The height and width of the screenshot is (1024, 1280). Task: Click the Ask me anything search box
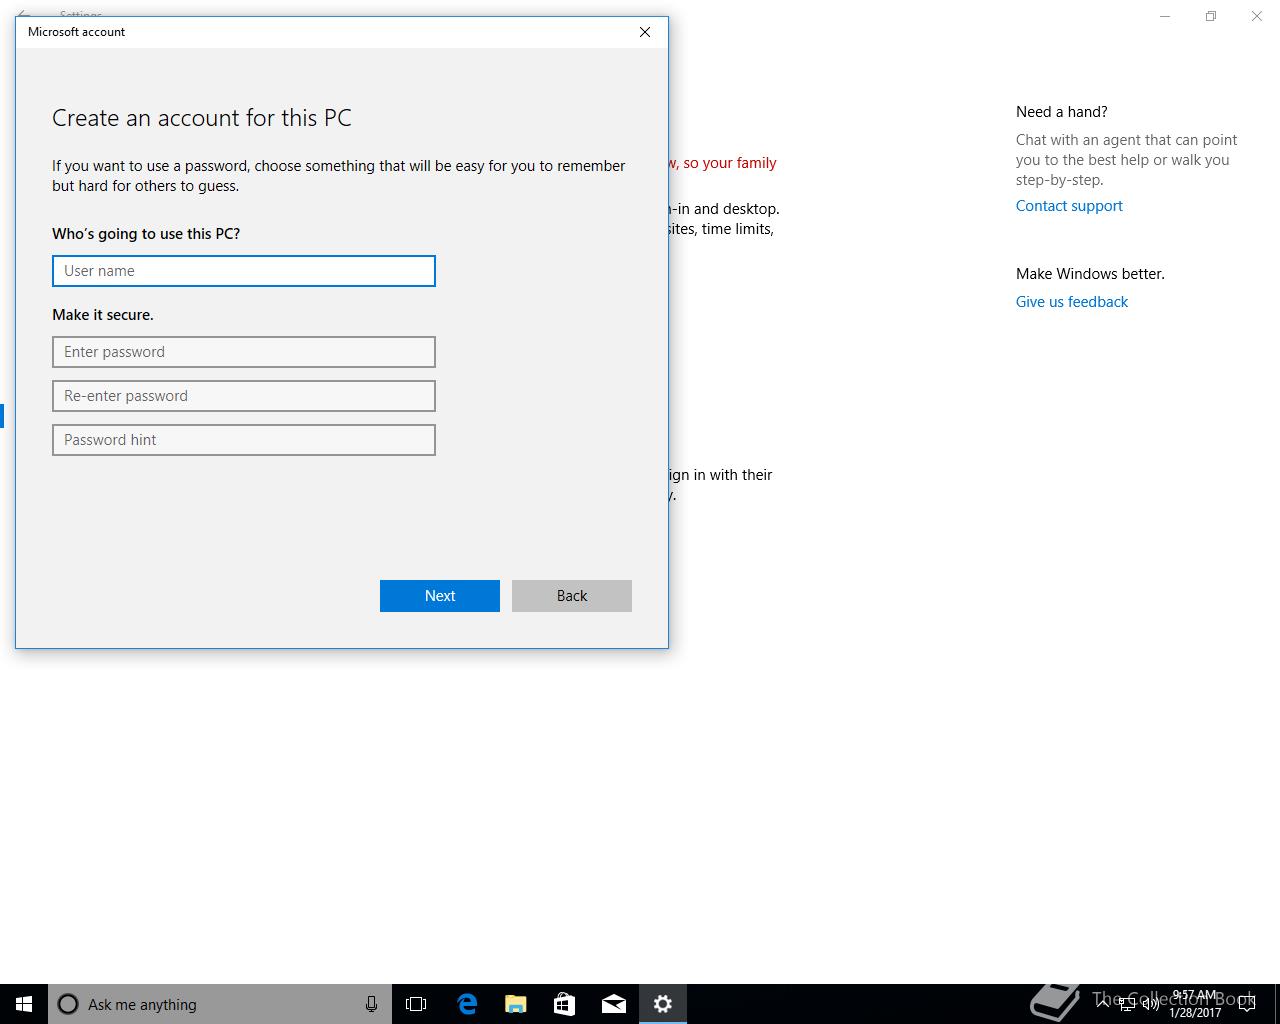[x=220, y=1004]
